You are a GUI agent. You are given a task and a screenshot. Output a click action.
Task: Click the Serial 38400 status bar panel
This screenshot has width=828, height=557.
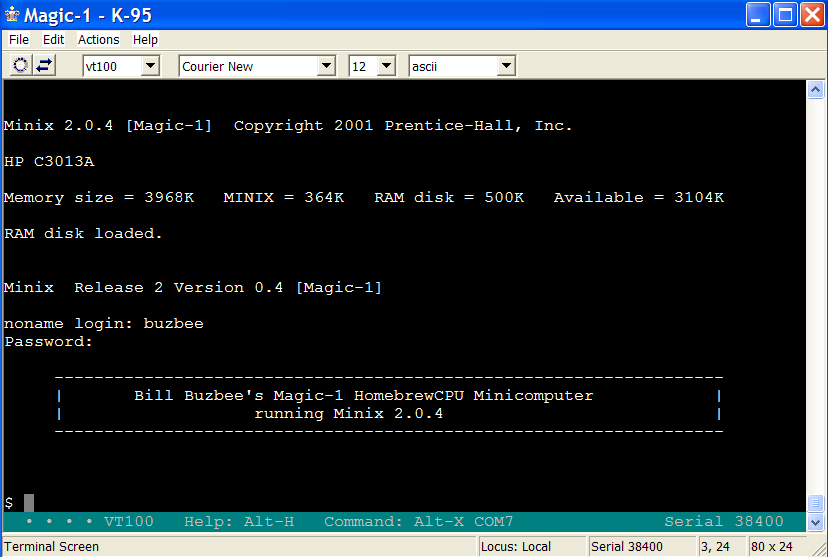point(626,547)
